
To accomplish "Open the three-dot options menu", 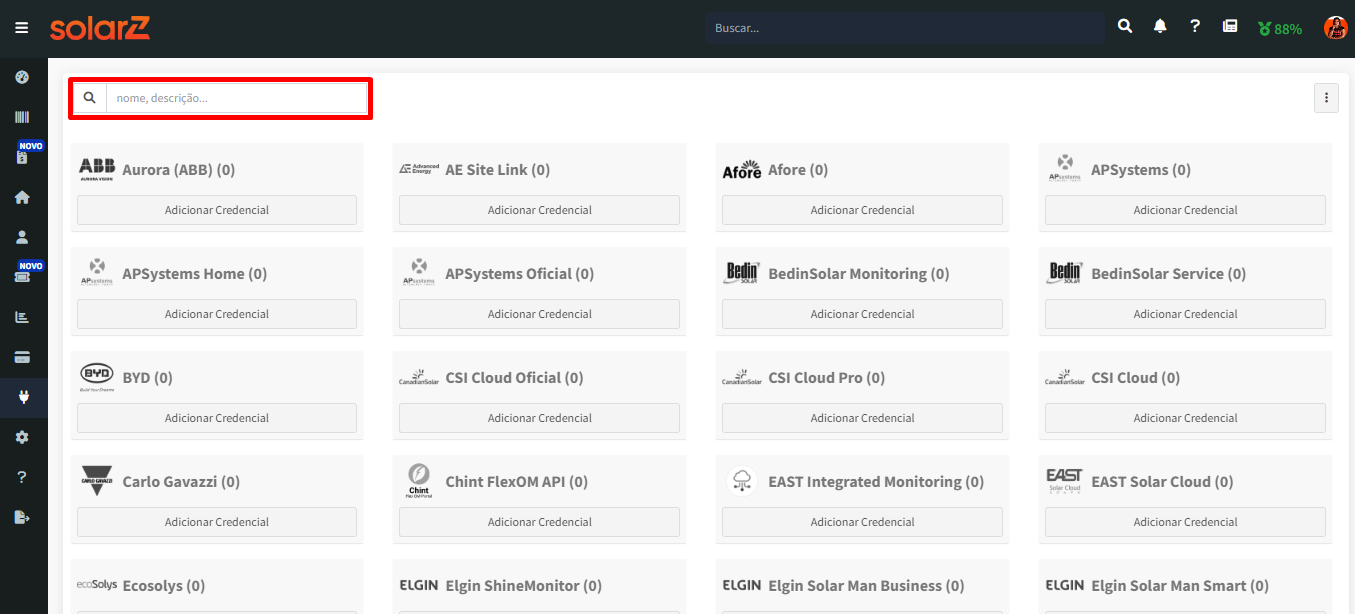I will 1326,98.
